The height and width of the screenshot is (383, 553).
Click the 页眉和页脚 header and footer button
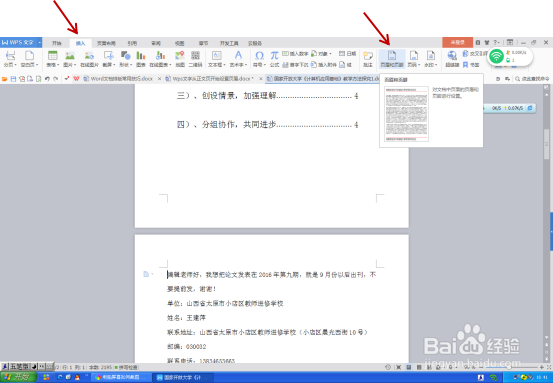pos(392,59)
